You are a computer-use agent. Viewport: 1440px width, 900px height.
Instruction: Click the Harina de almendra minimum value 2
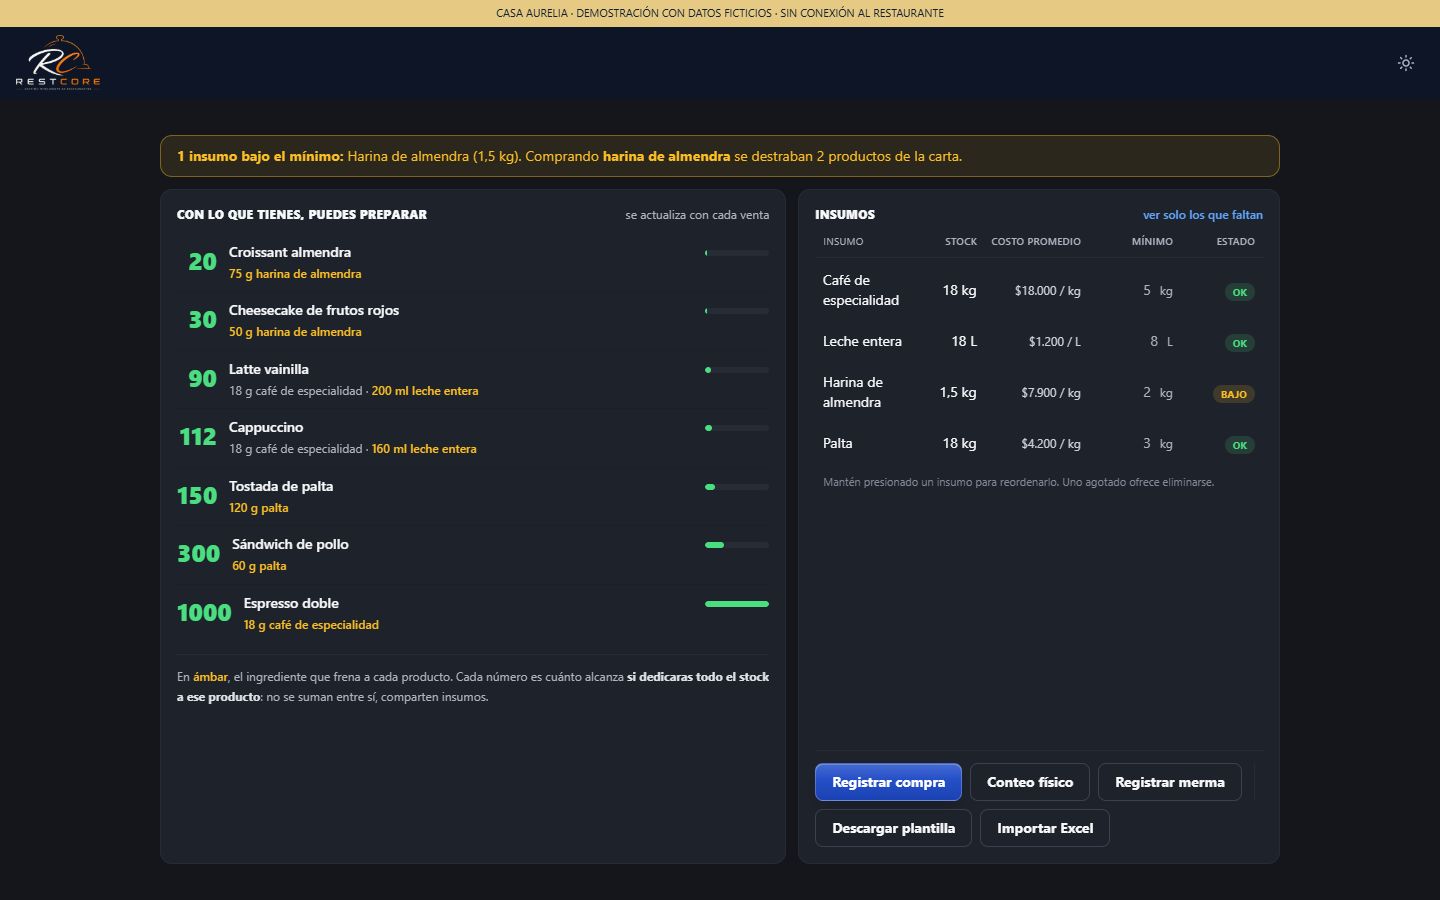coord(1147,393)
